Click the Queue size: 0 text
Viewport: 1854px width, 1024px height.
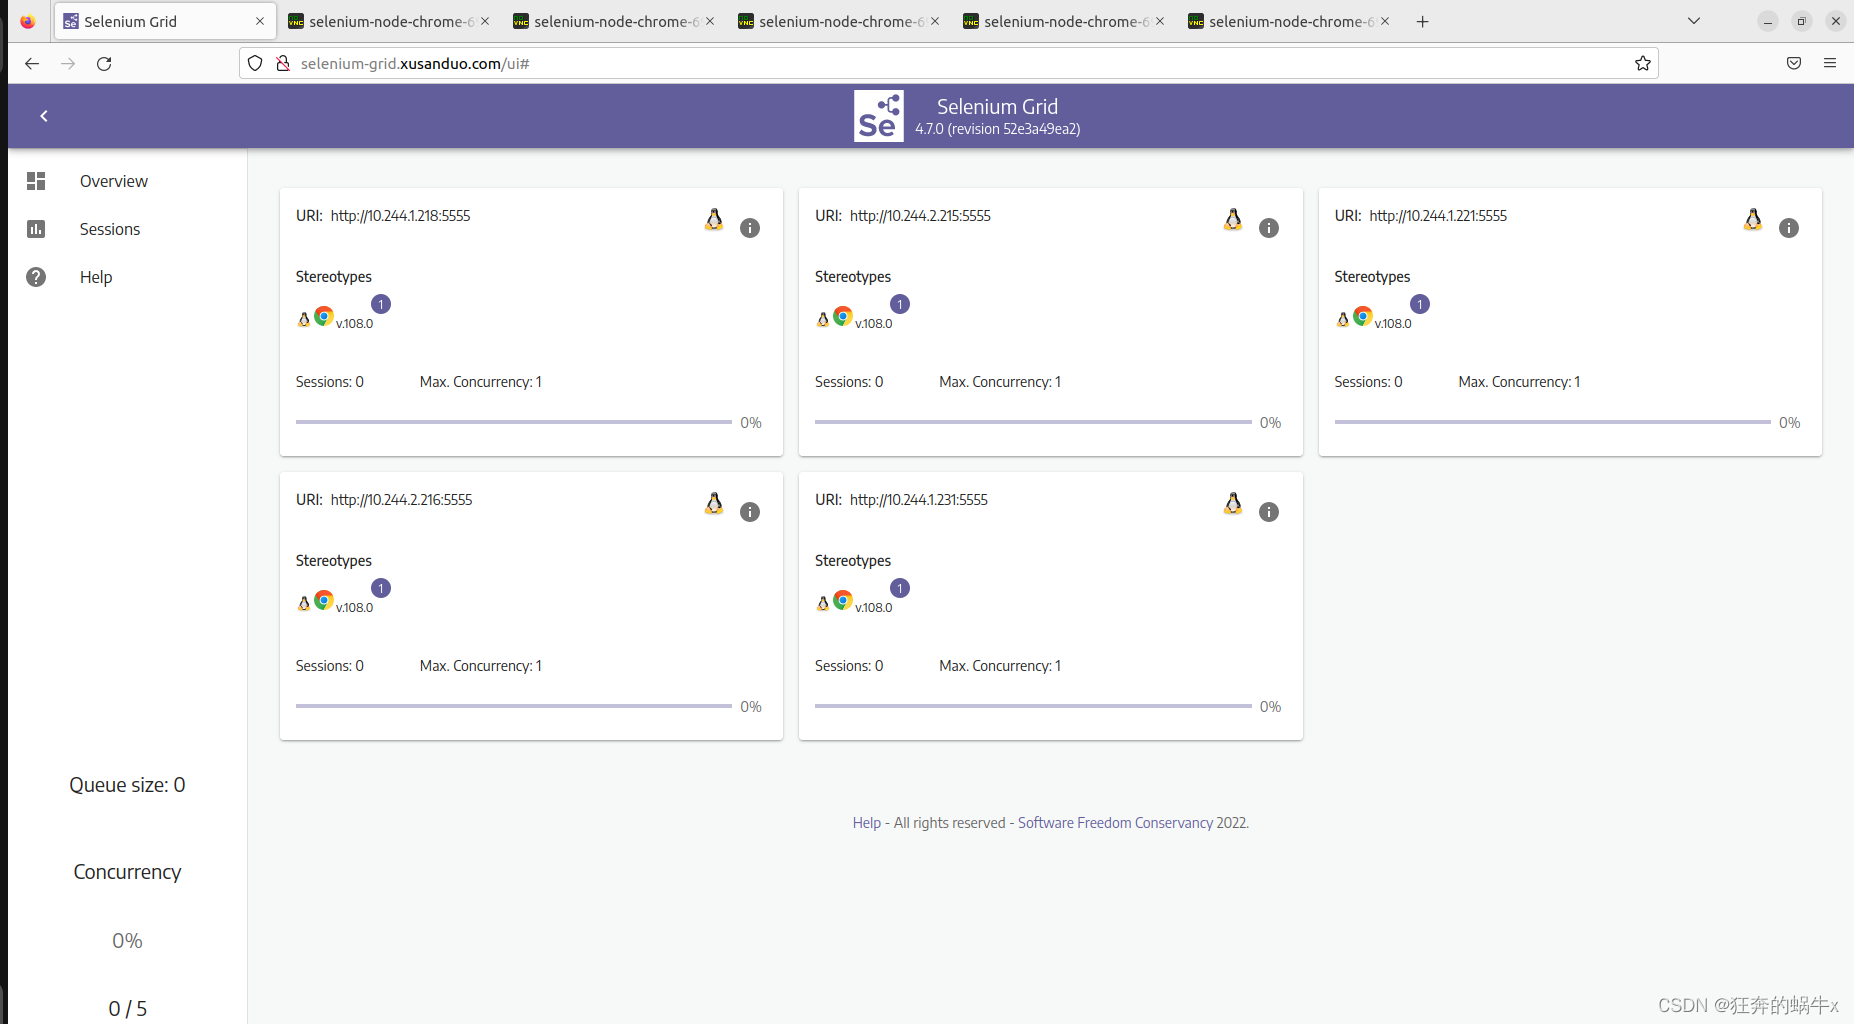pyautogui.click(x=127, y=785)
